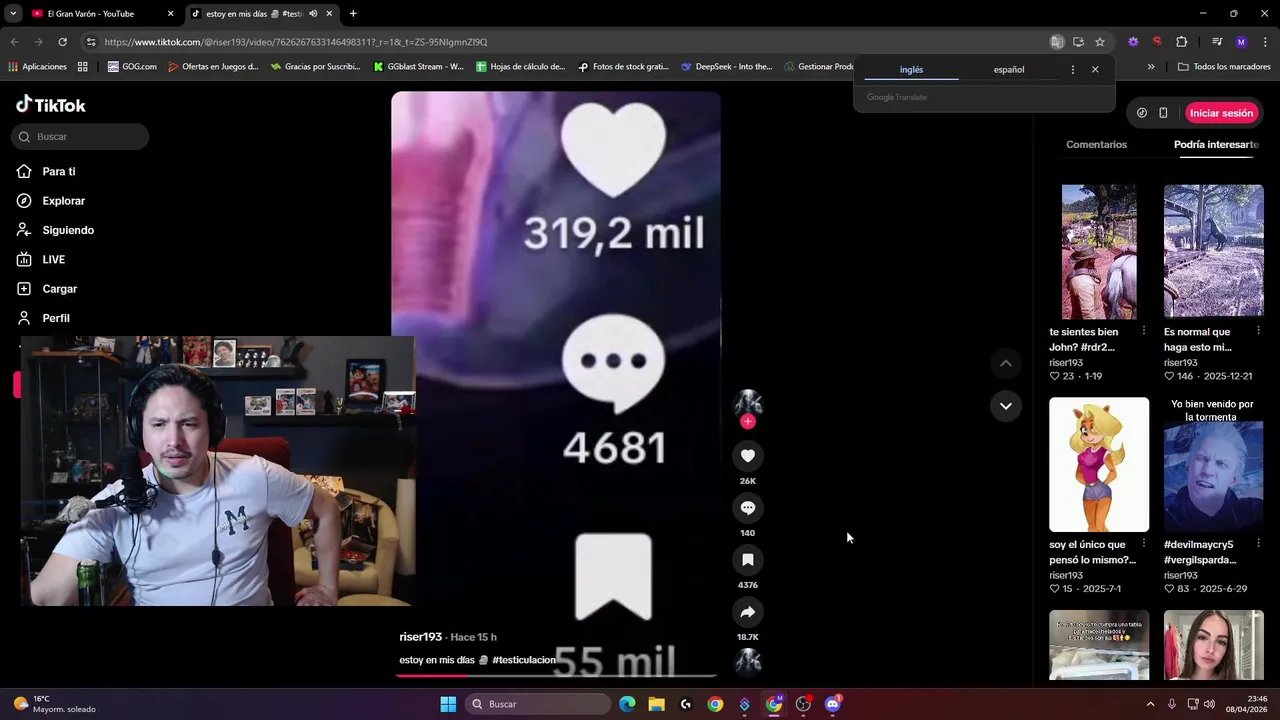Image resolution: width=1280 pixels, height=720 pixels.
Task: Click the TikTok coin icon beside phone icon
Action: coord(1142,113)
